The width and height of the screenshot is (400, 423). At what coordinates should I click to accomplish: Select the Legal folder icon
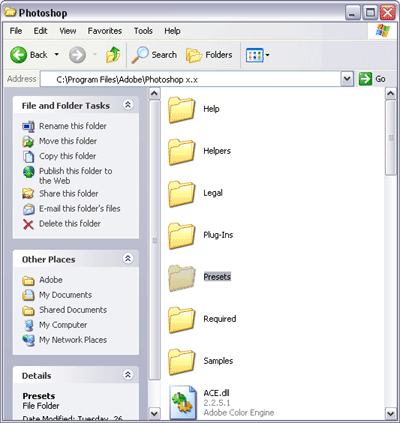click(x=181, y=194)
